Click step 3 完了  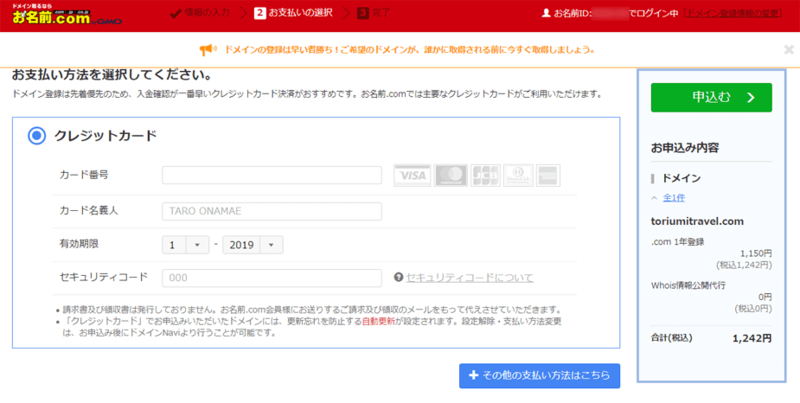tap(374, 13)
